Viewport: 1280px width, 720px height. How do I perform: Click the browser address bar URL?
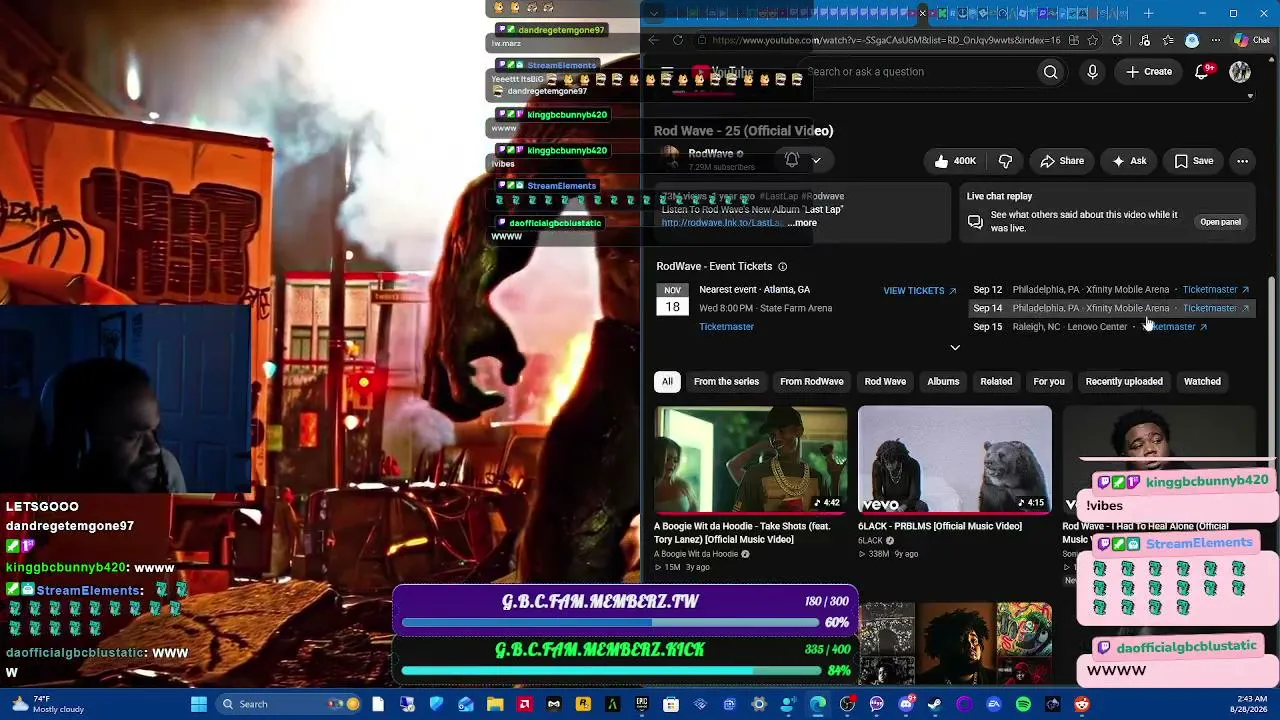(x=885, y=40)
